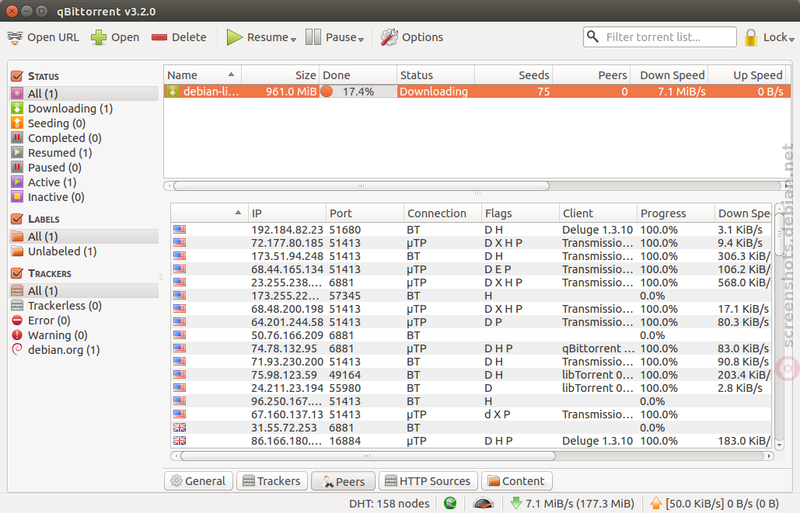Select peer row 50.76.166.209
800x513 pixels.
pos(471,335)
